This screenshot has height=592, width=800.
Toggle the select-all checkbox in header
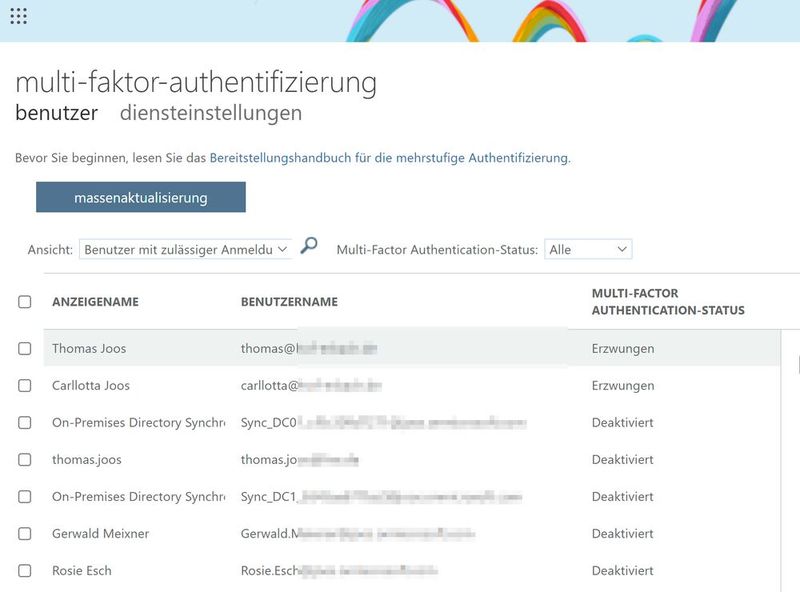24,302
